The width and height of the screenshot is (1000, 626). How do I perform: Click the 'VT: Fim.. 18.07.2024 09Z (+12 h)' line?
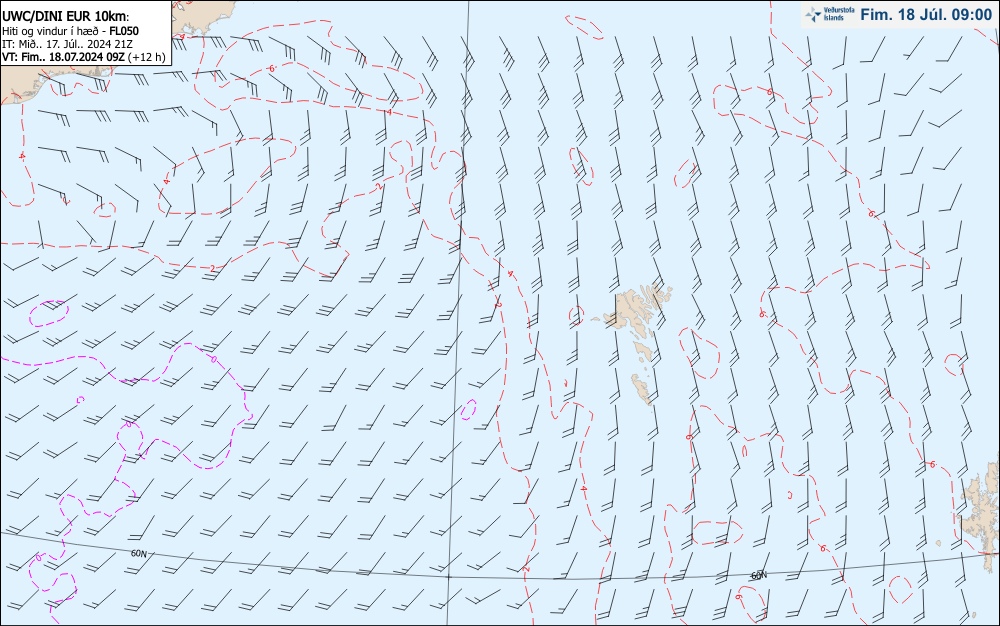[84, 57]
